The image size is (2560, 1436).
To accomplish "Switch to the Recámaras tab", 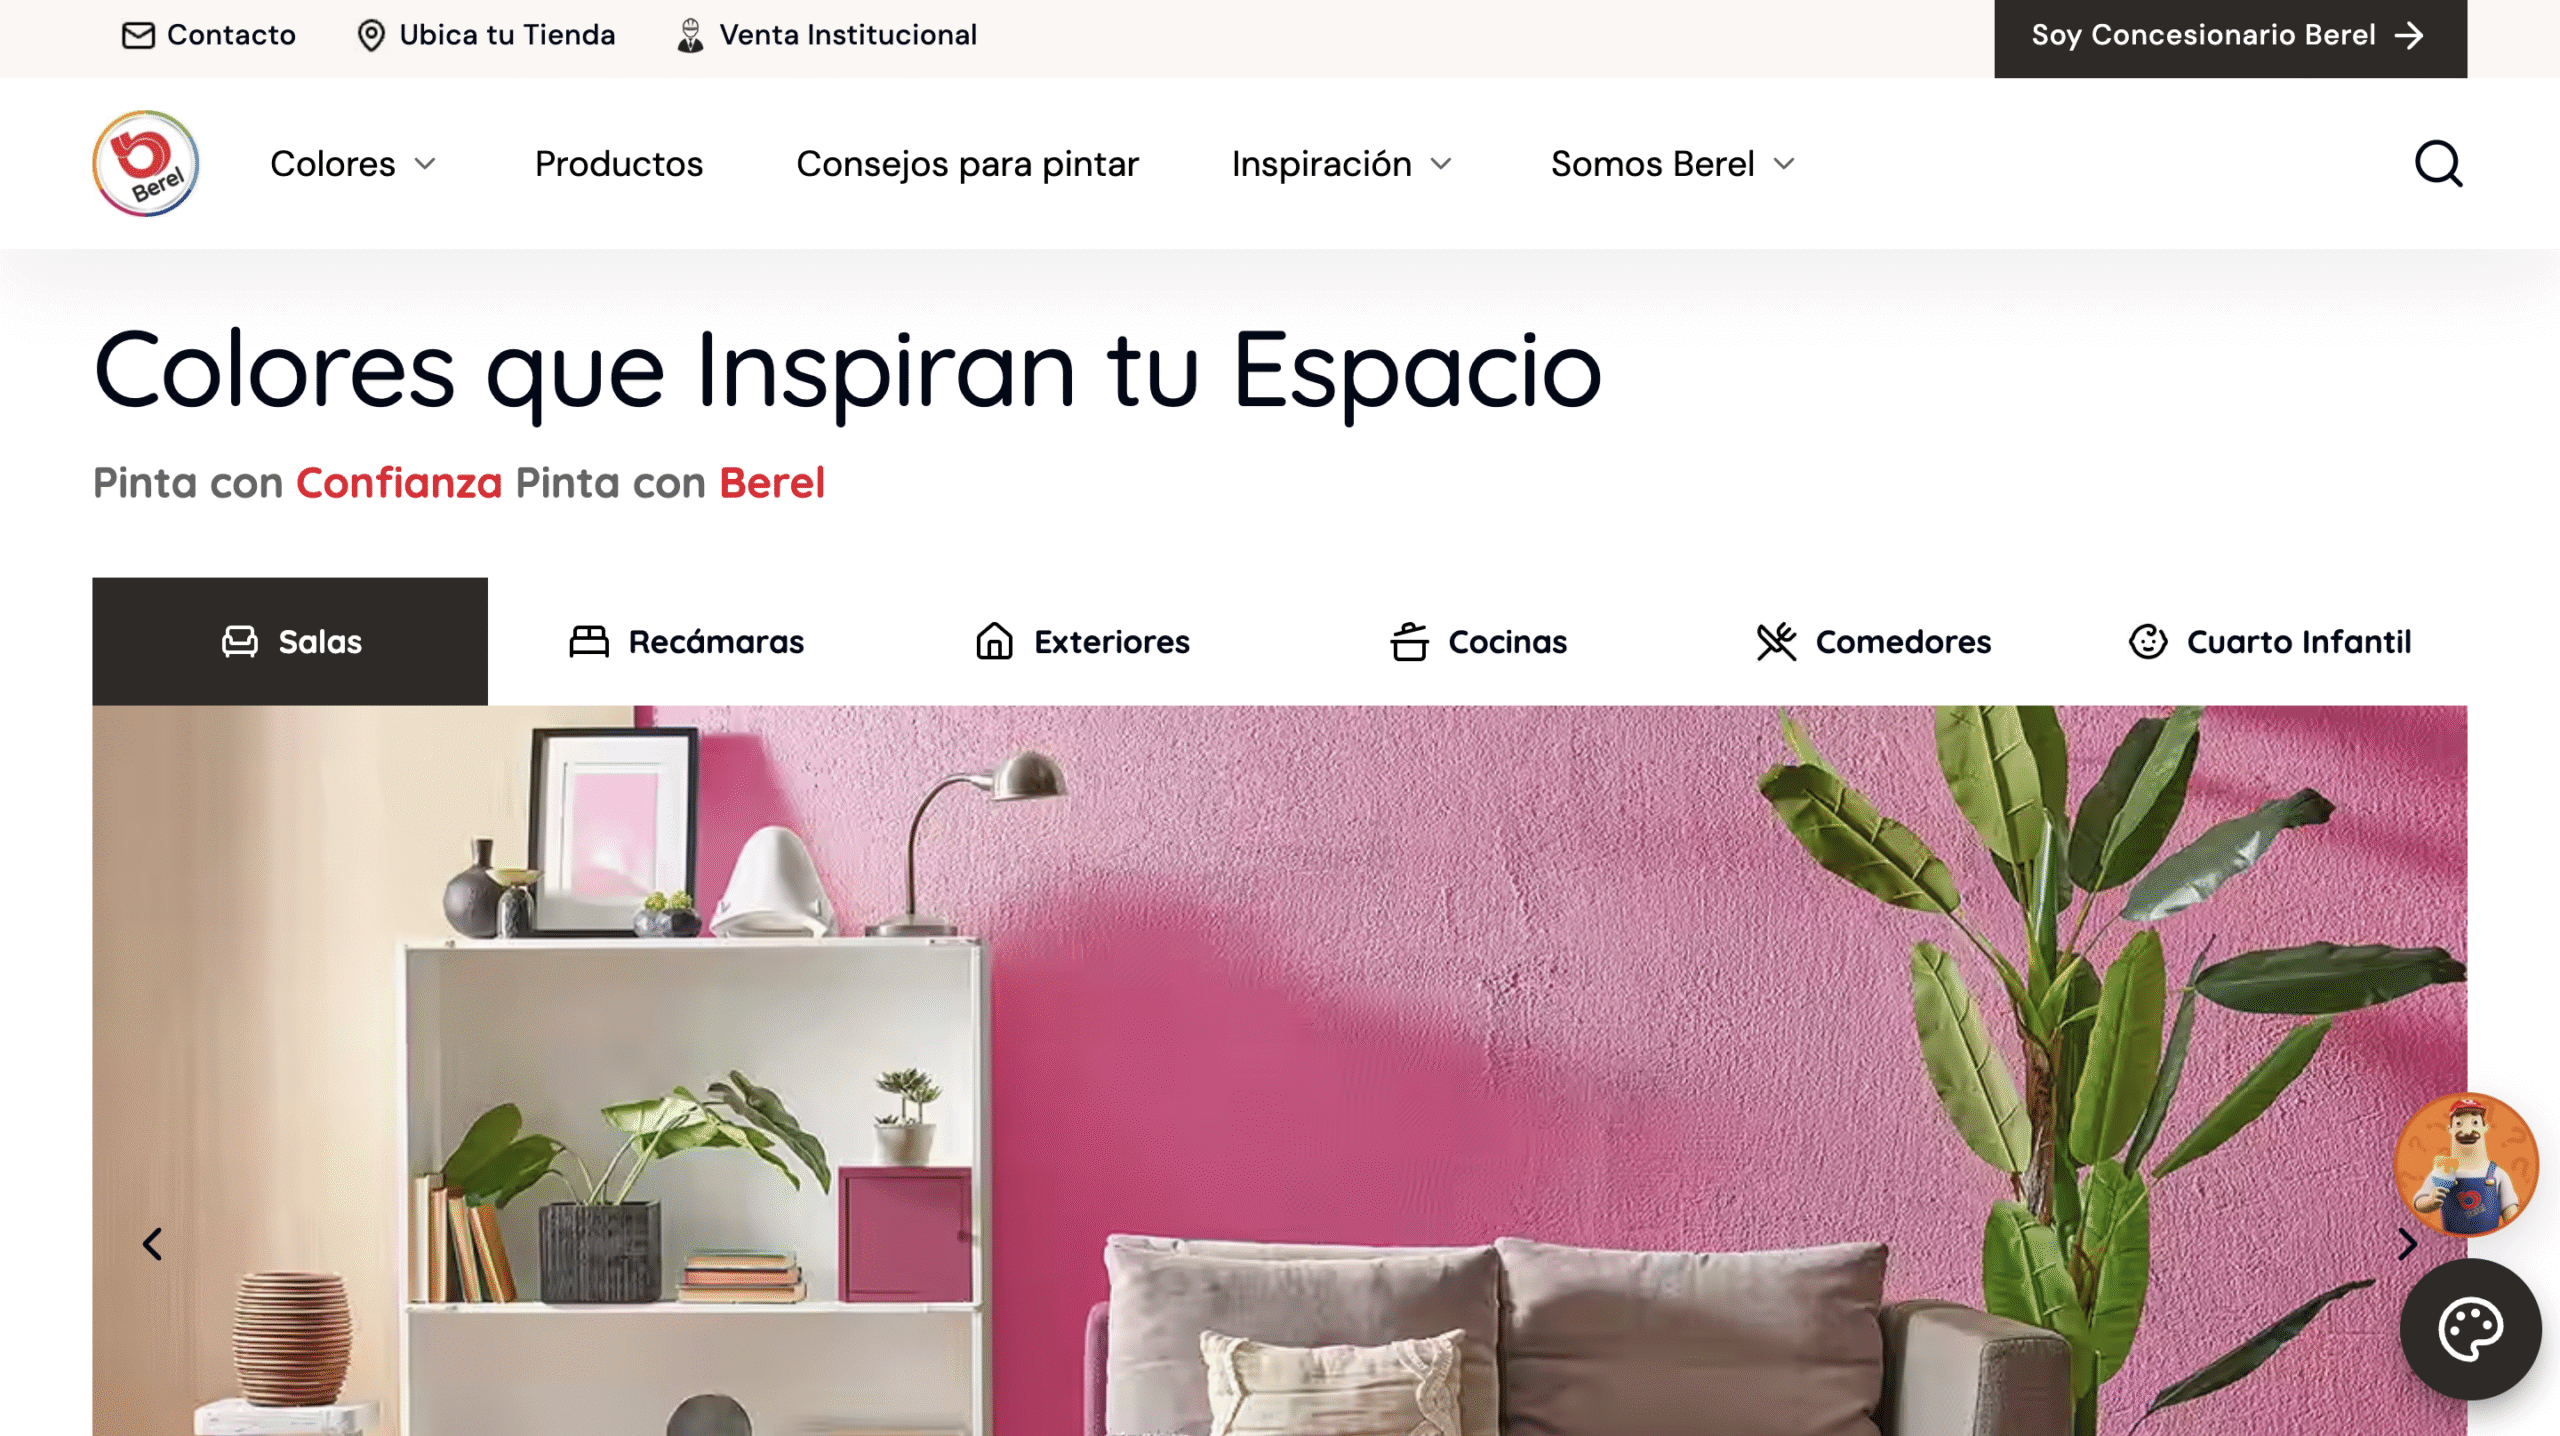I will tap(686, 641).
